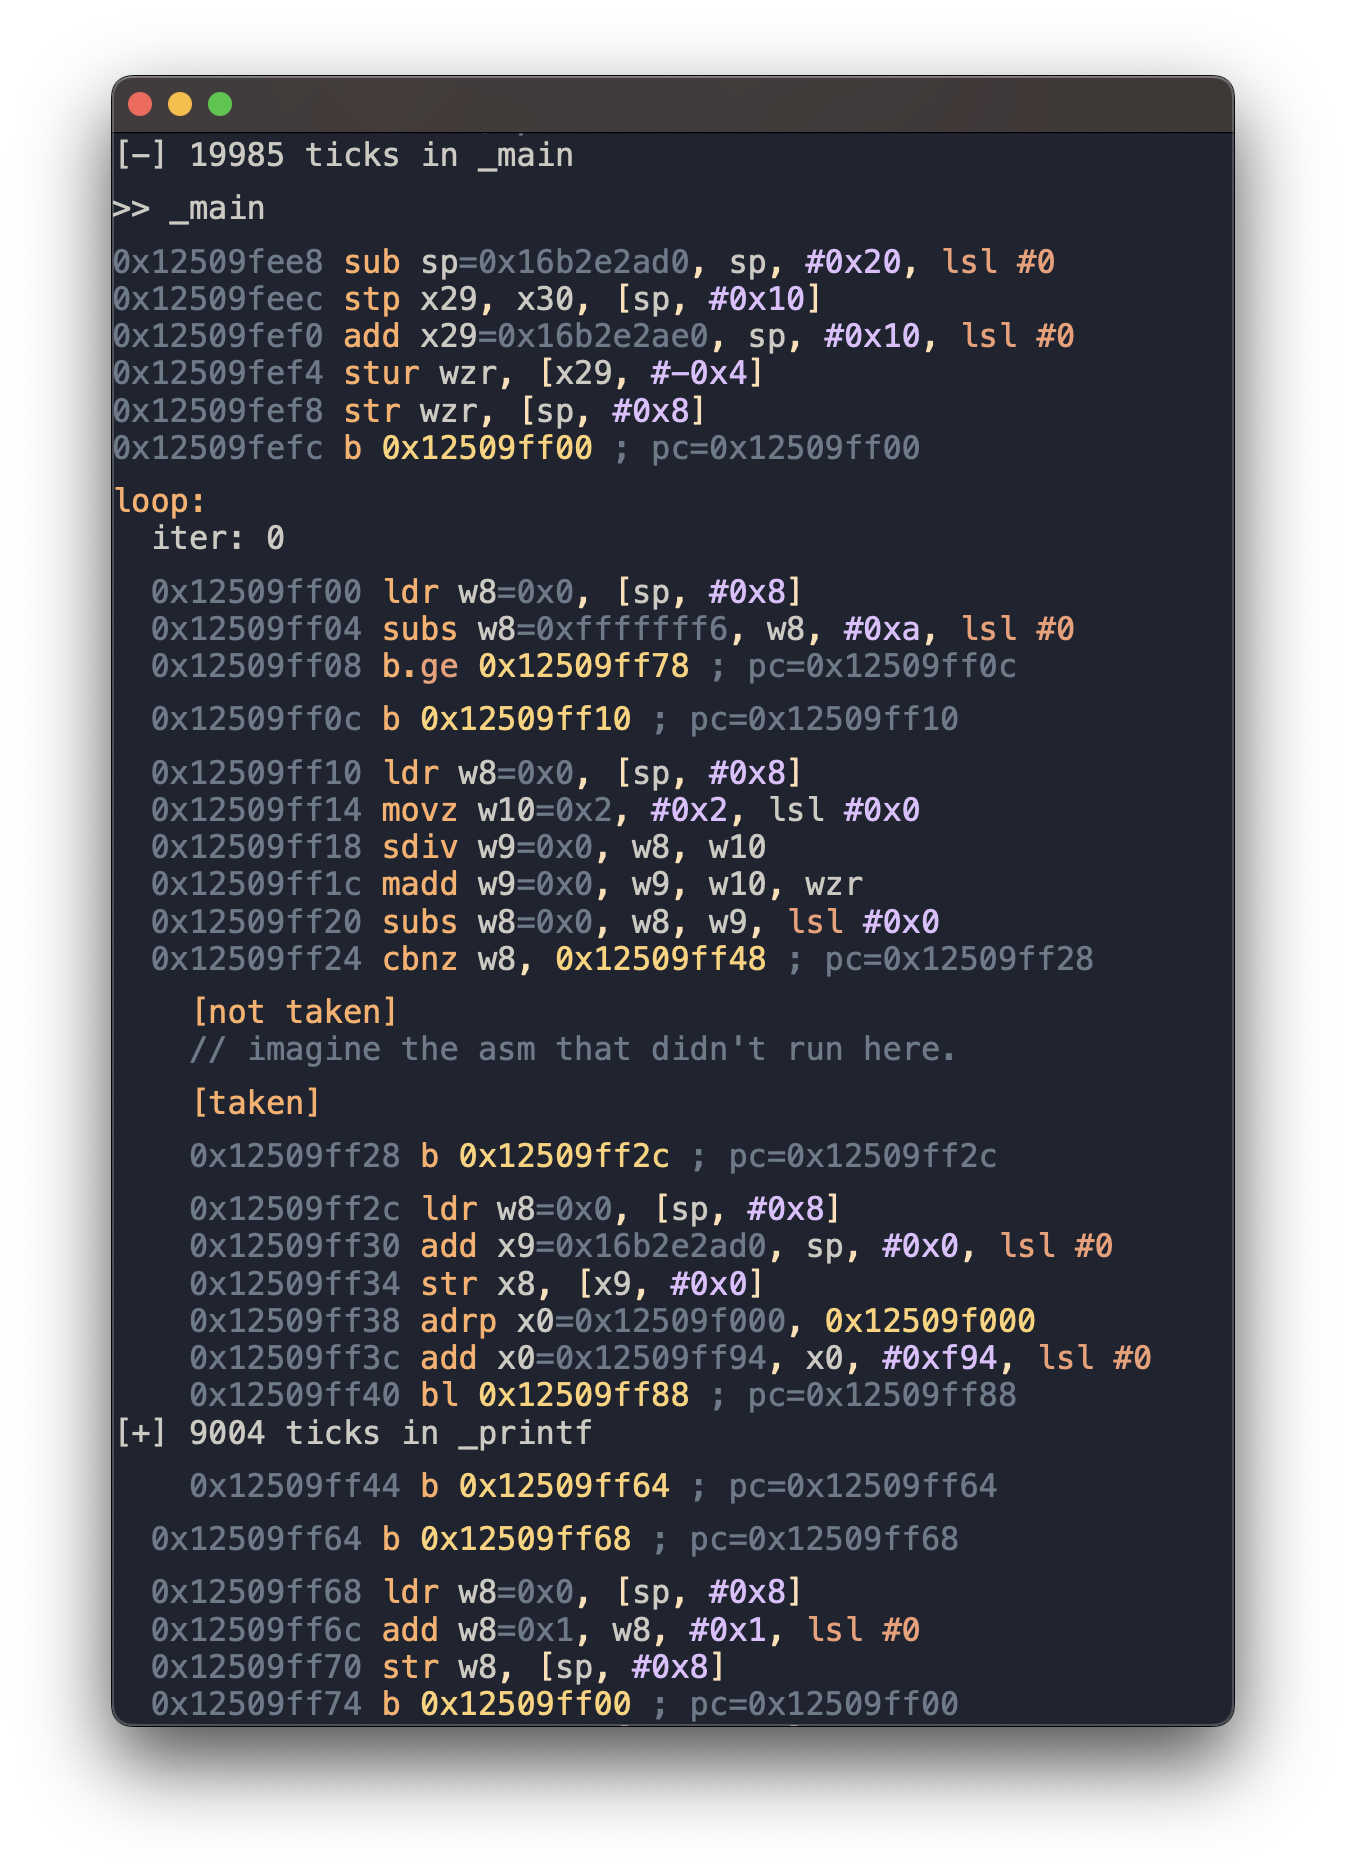The height and width of the screenshot is (1874, 1346).
Task: Click the green maximize window button
Action: click(x=220, y=104)
